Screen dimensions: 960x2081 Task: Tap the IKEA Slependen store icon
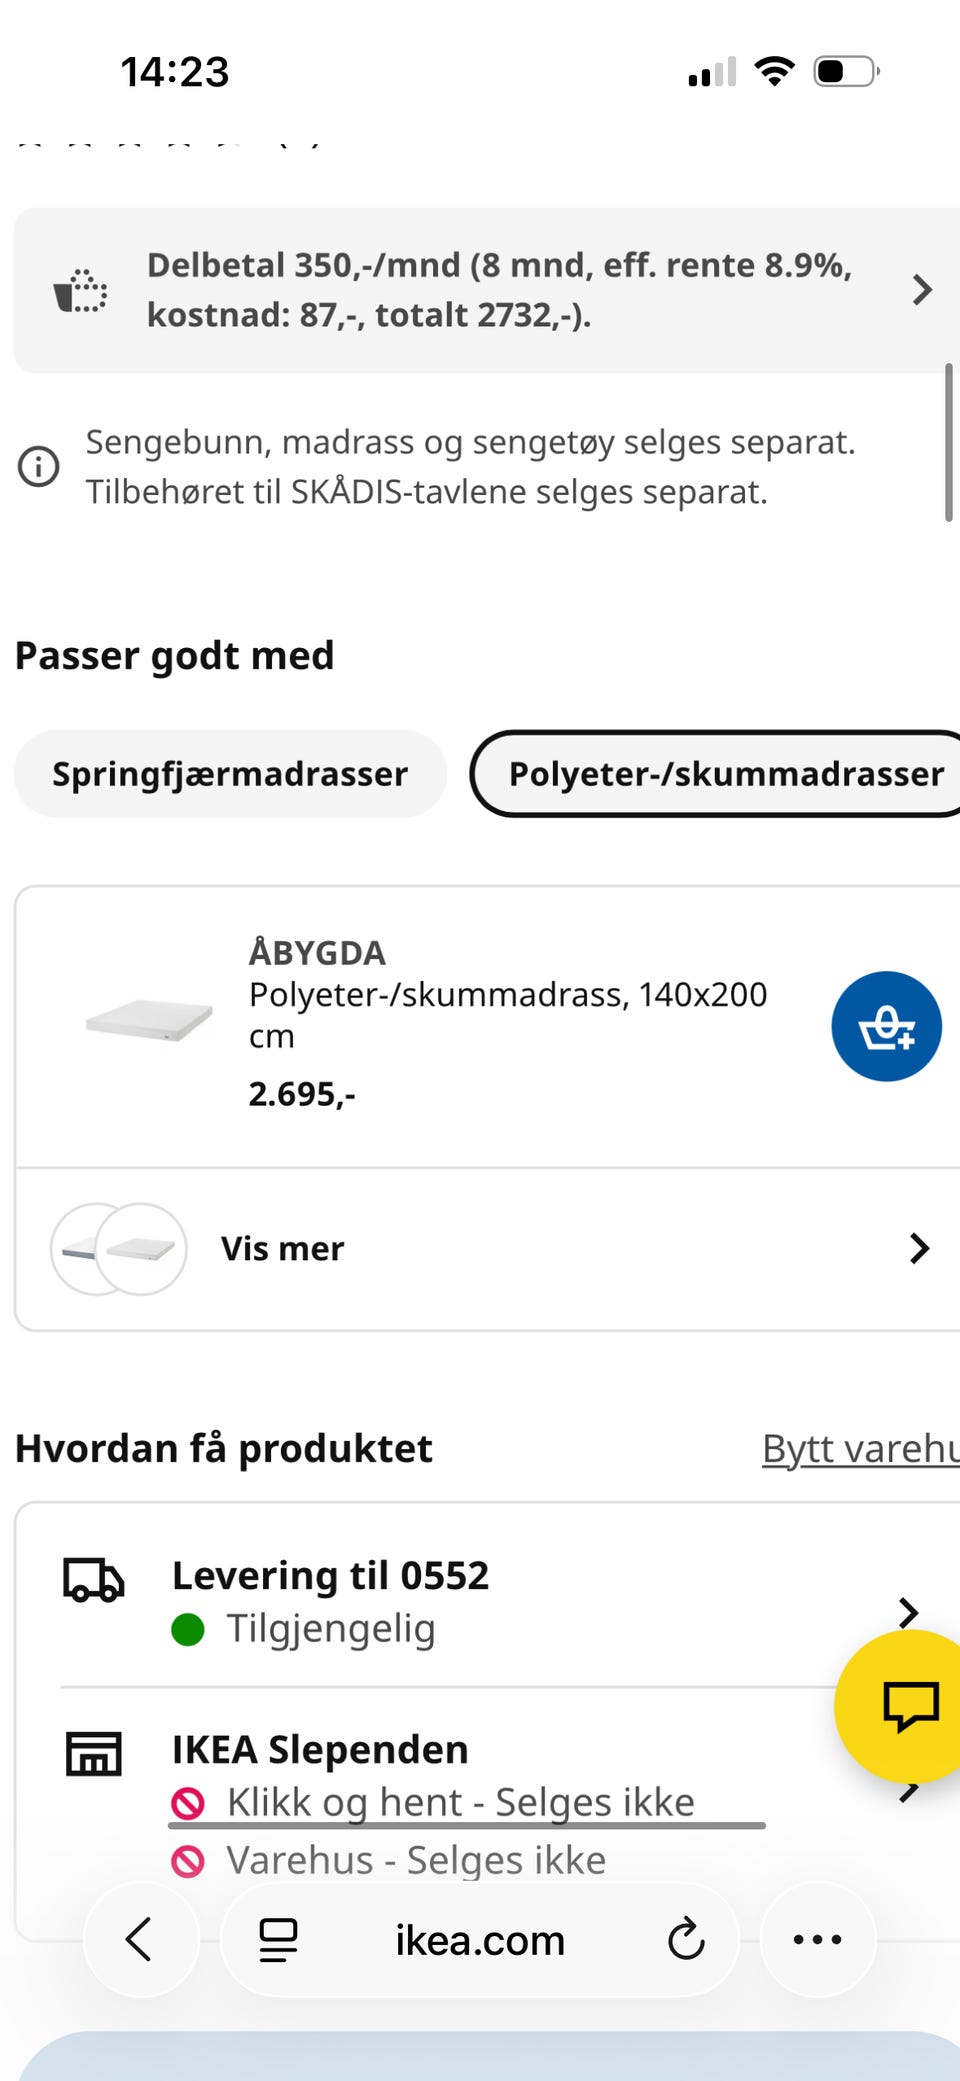(x=94, y=1753)
